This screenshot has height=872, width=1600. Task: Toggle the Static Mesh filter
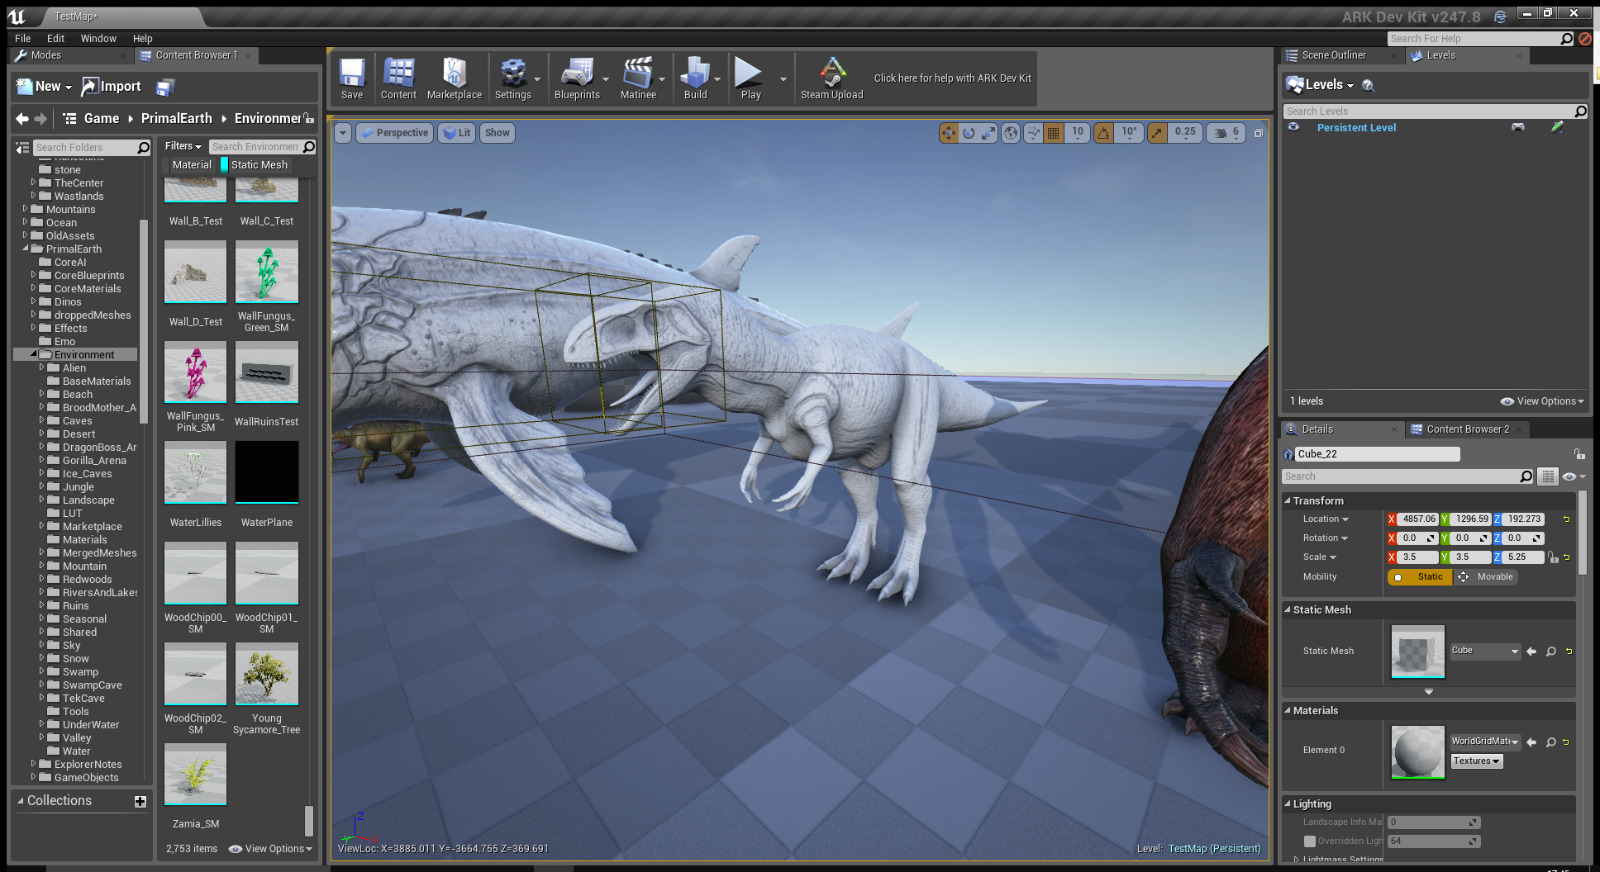click(x=254, y=165)
